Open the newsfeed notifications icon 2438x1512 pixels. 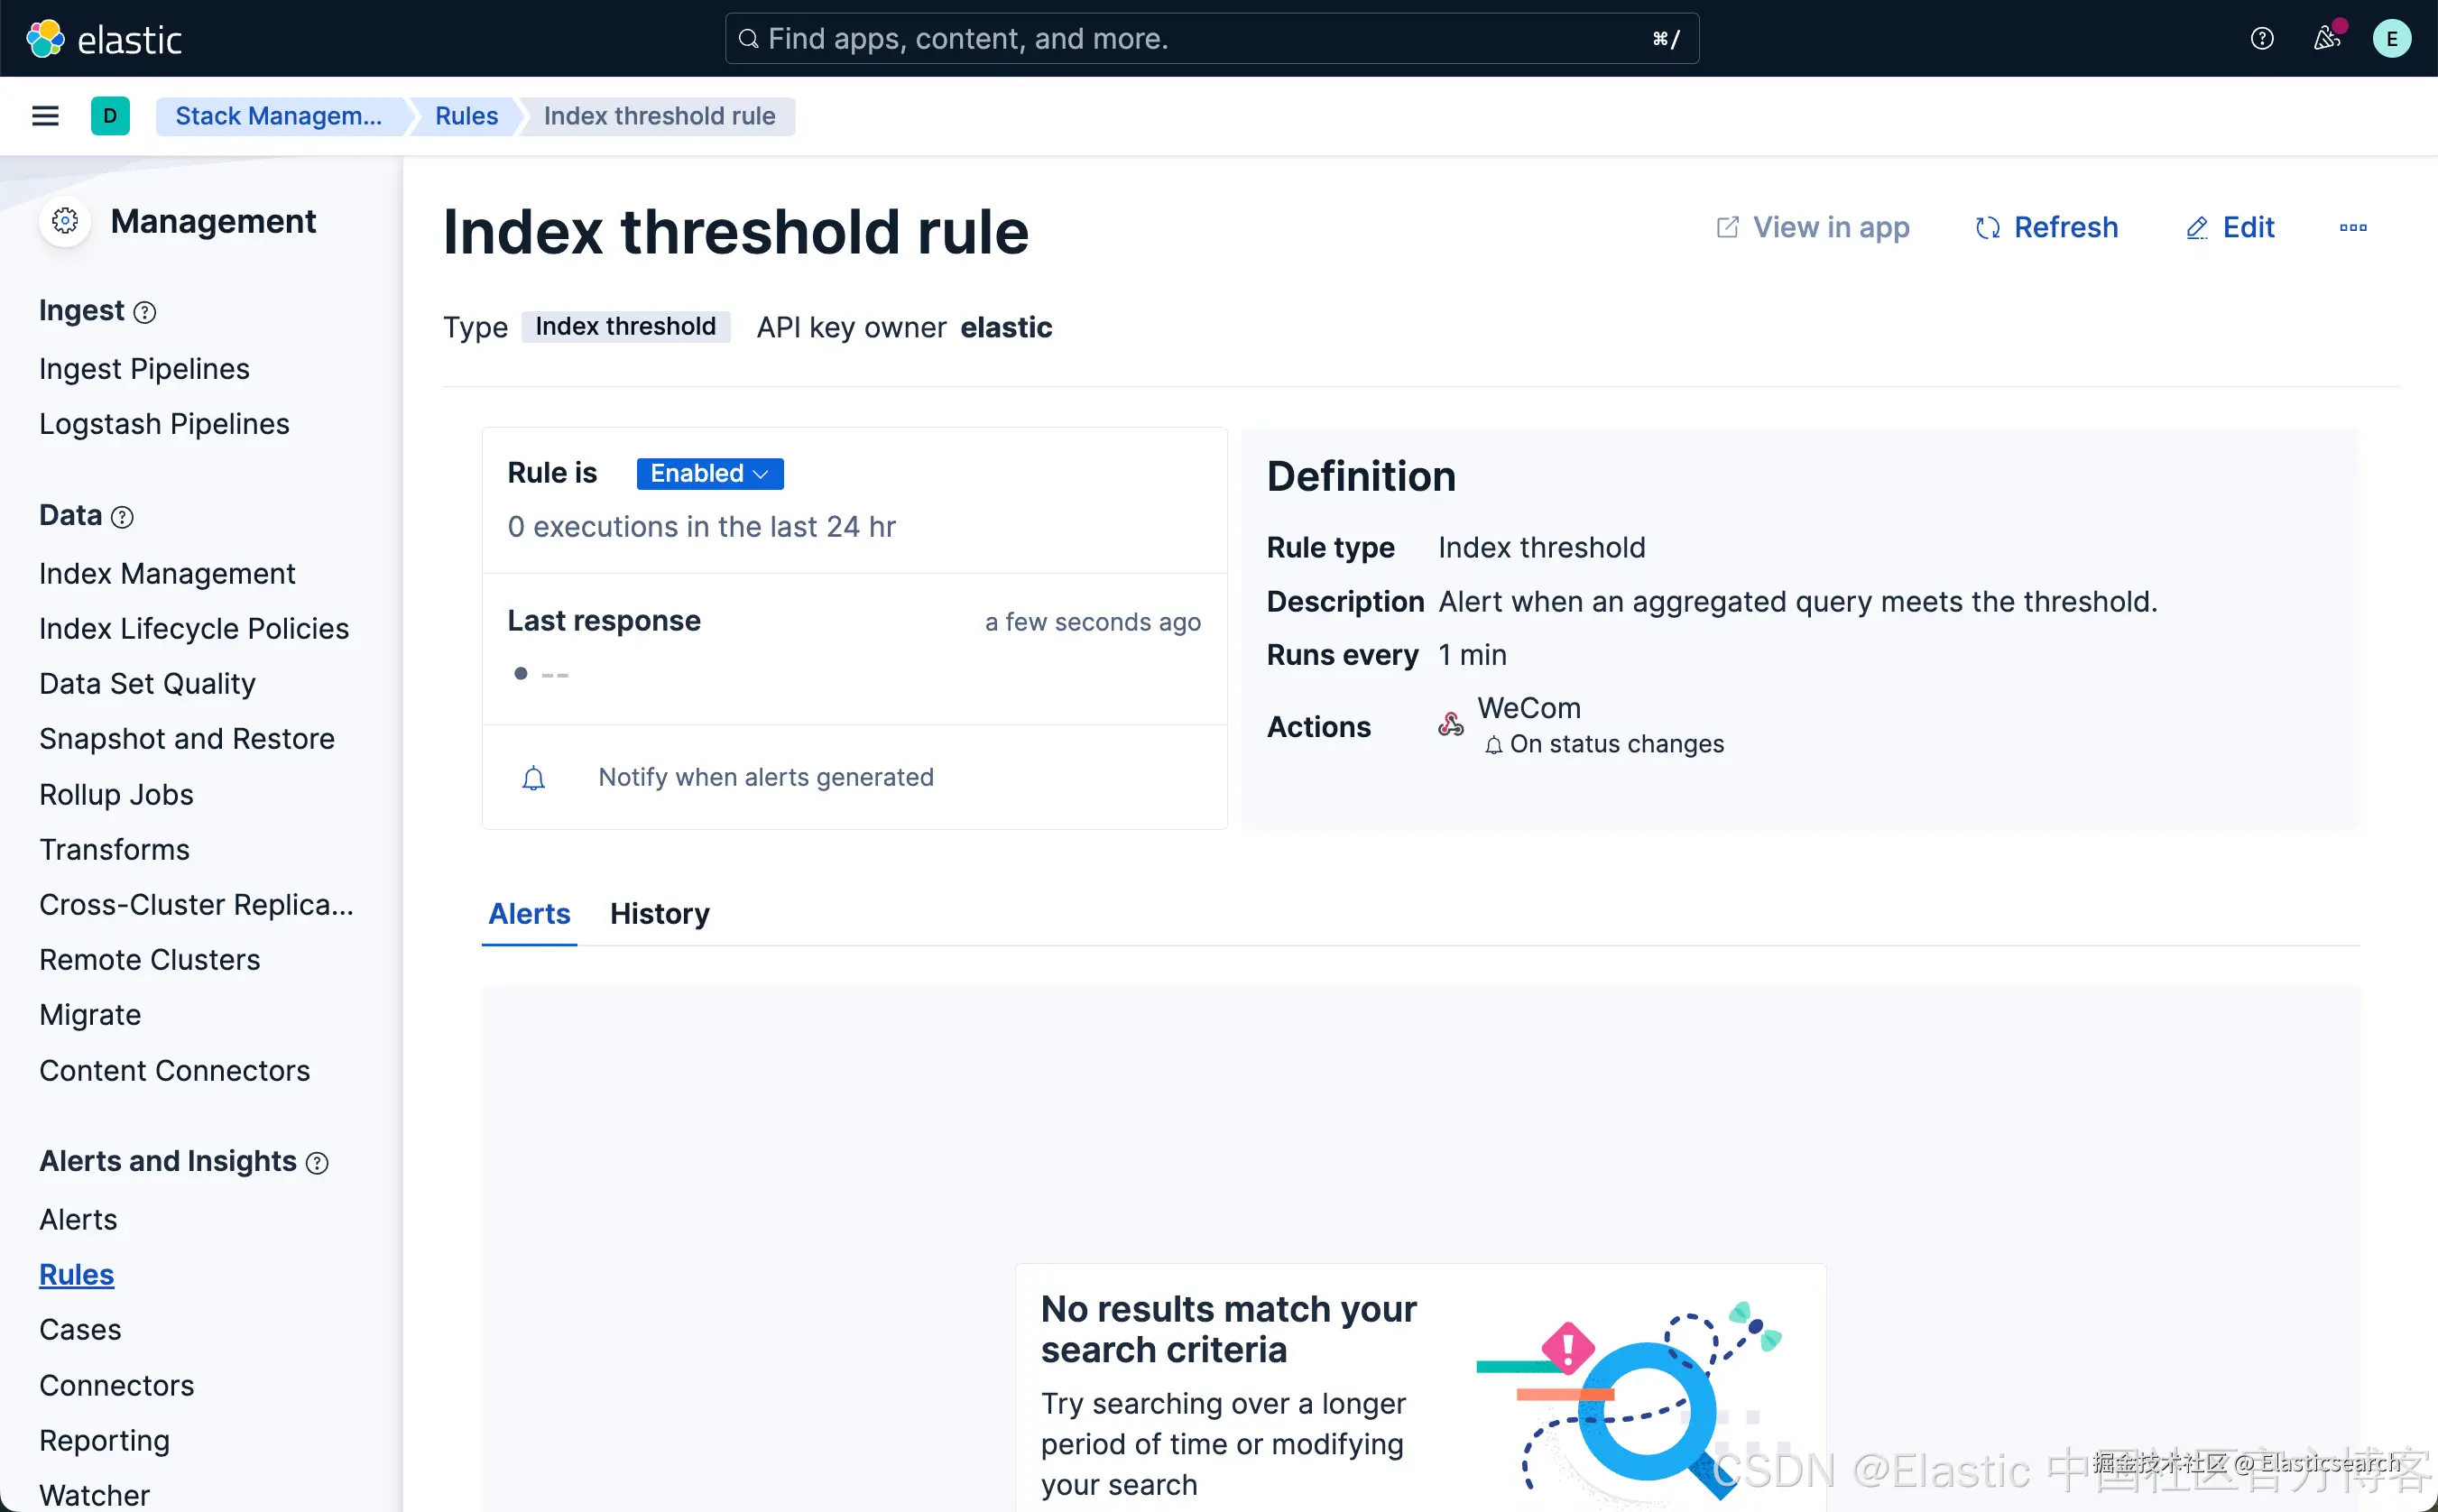click(2327, 39)
